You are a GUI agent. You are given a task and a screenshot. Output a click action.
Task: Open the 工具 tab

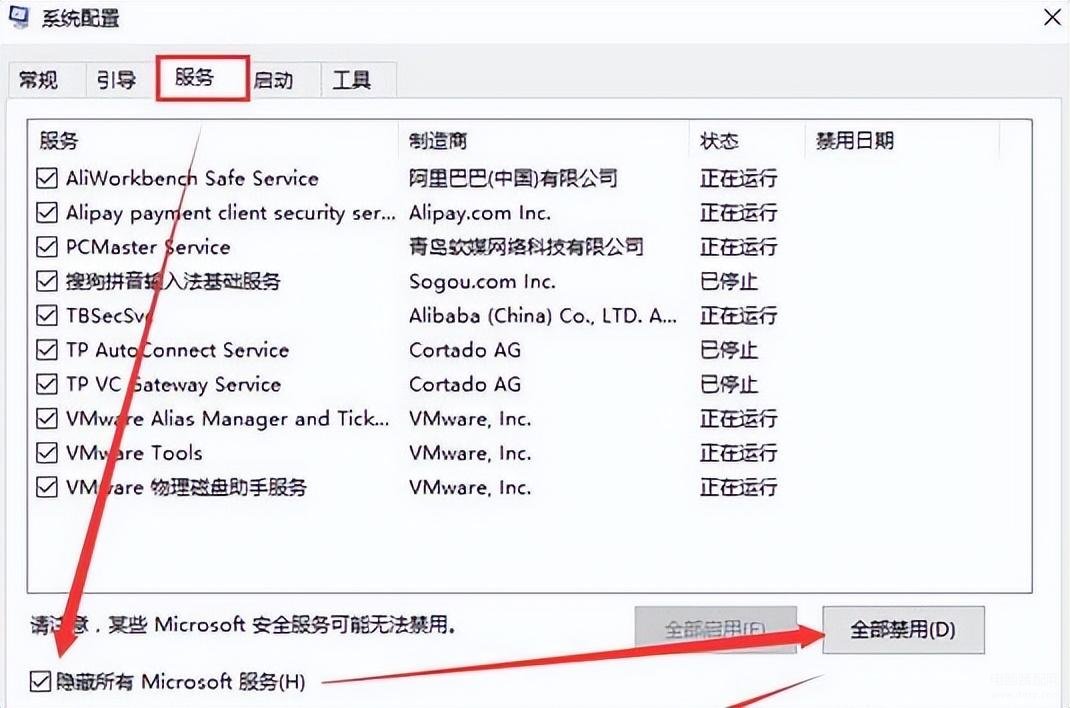[x=351, y=80]
